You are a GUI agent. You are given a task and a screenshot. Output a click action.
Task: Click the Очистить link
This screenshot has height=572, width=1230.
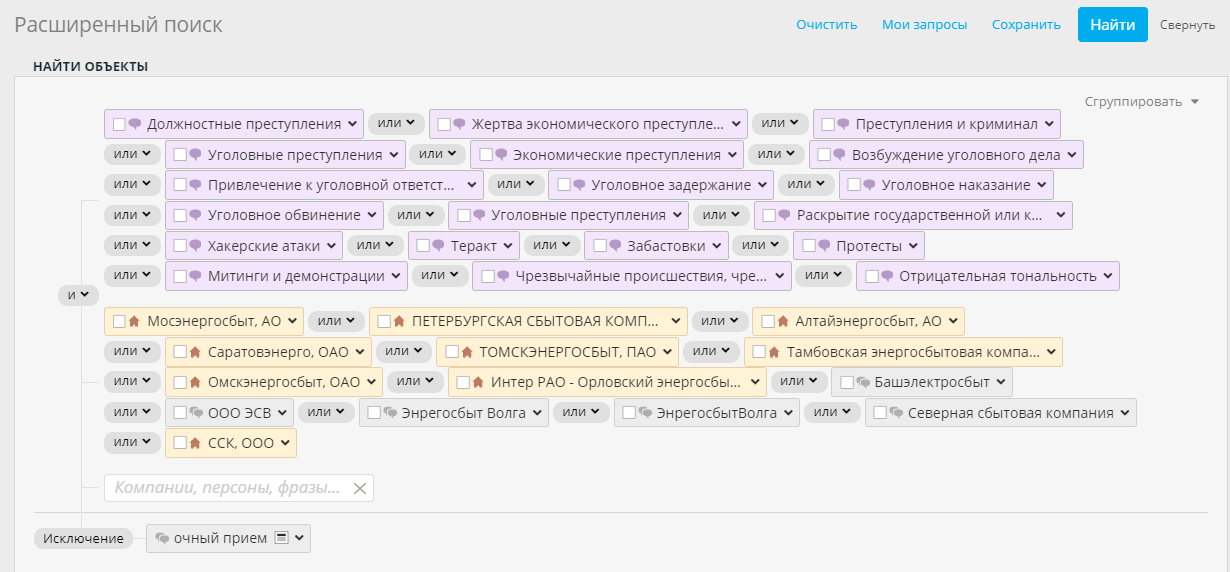tap(827, 25)
